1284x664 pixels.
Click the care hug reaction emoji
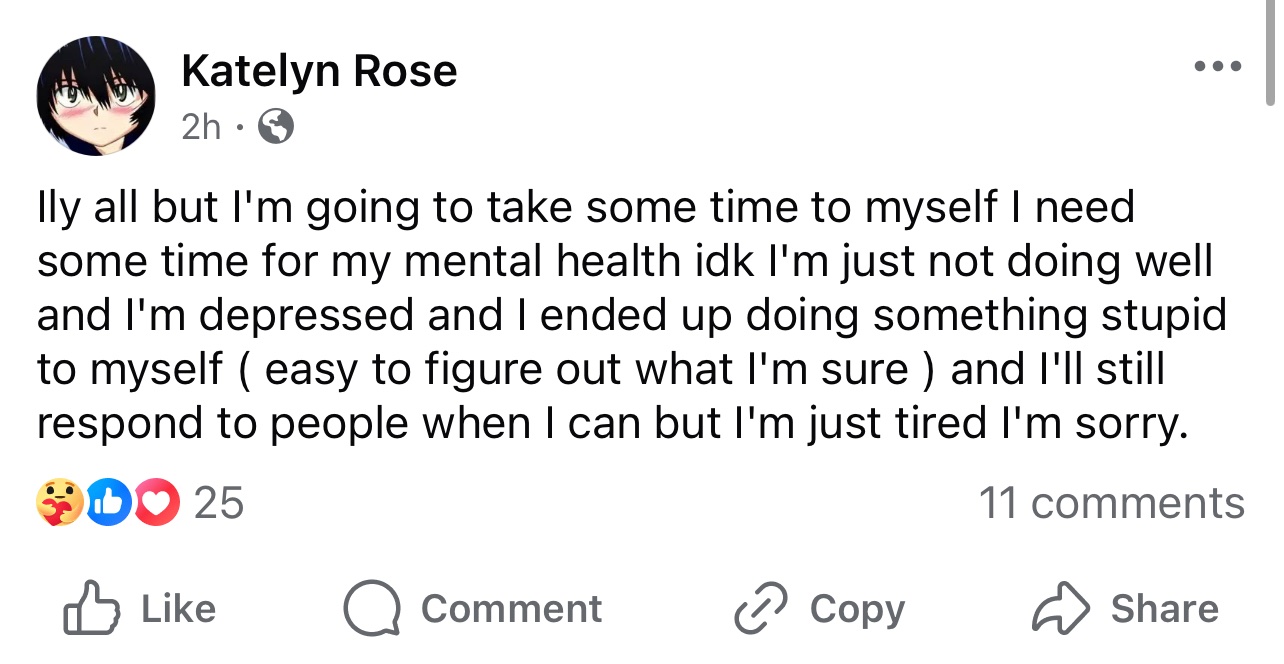click(60, 503)
